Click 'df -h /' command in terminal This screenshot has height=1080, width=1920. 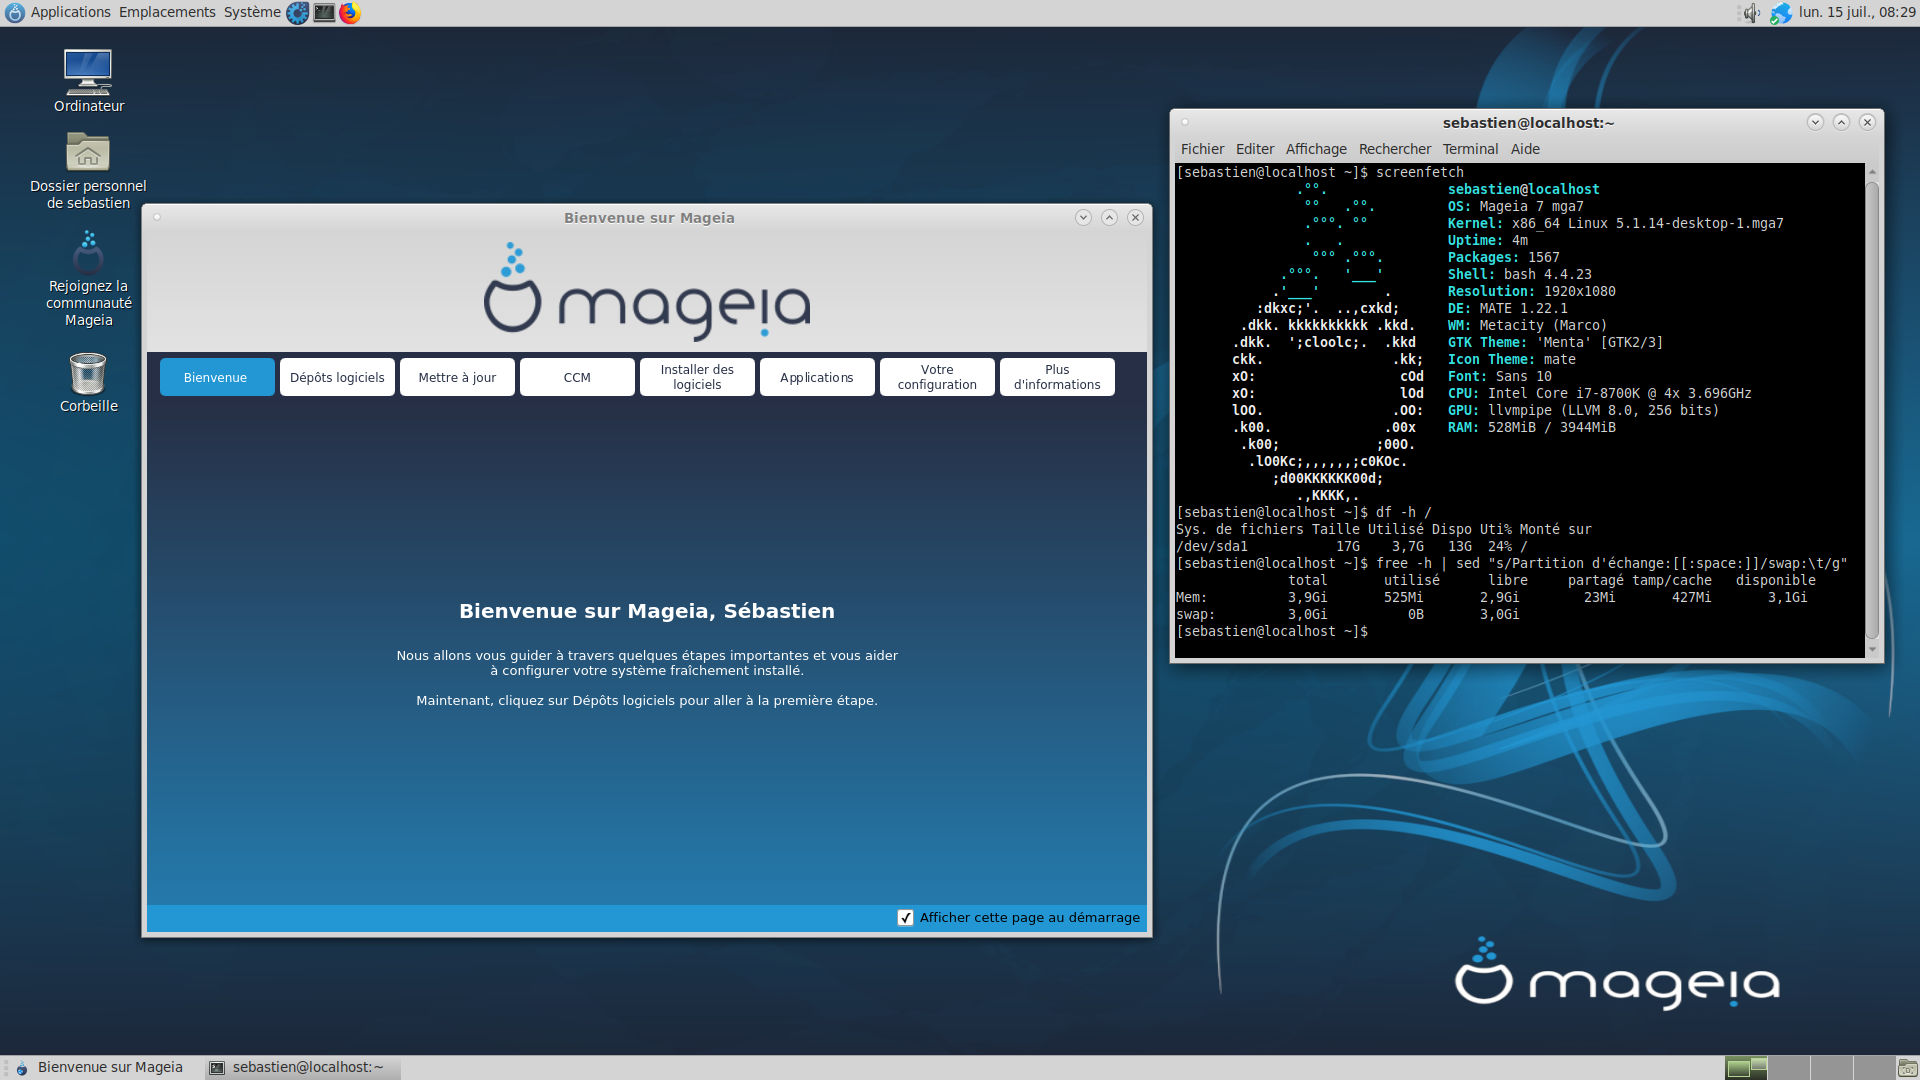[x=1403, y=513]
